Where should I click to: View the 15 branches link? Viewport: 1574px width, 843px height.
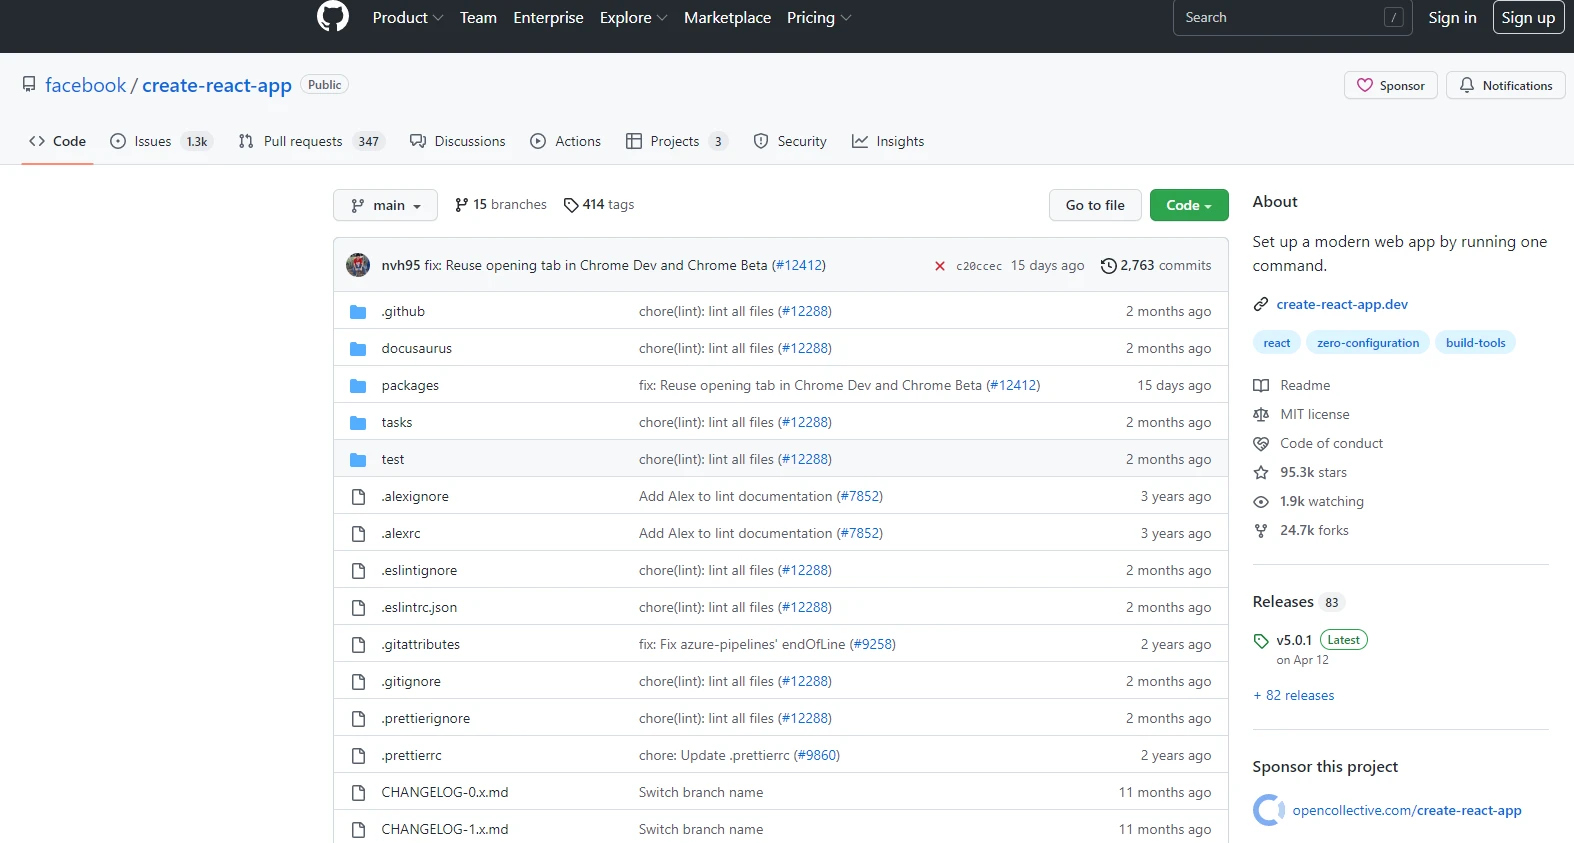(x=500, y=204)
